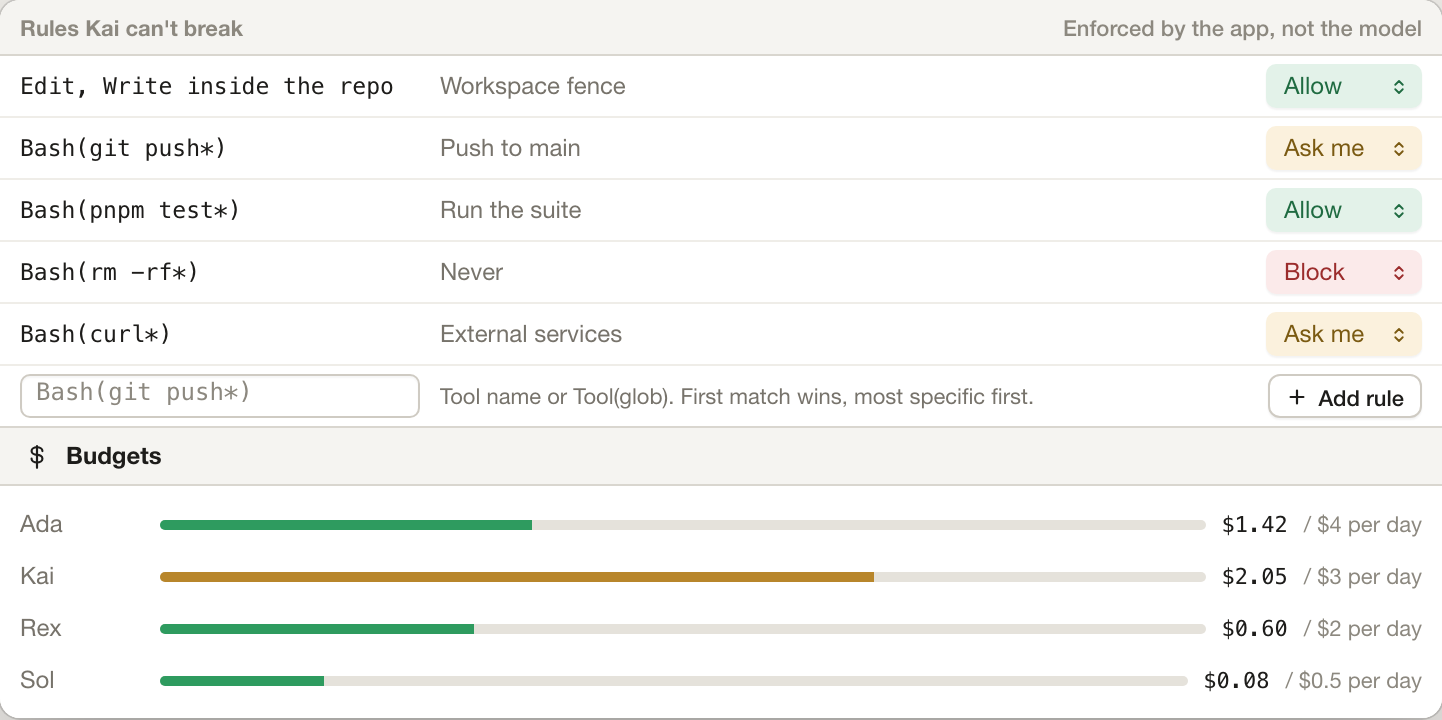Click the / $3 per day limit

point(1362,576)
